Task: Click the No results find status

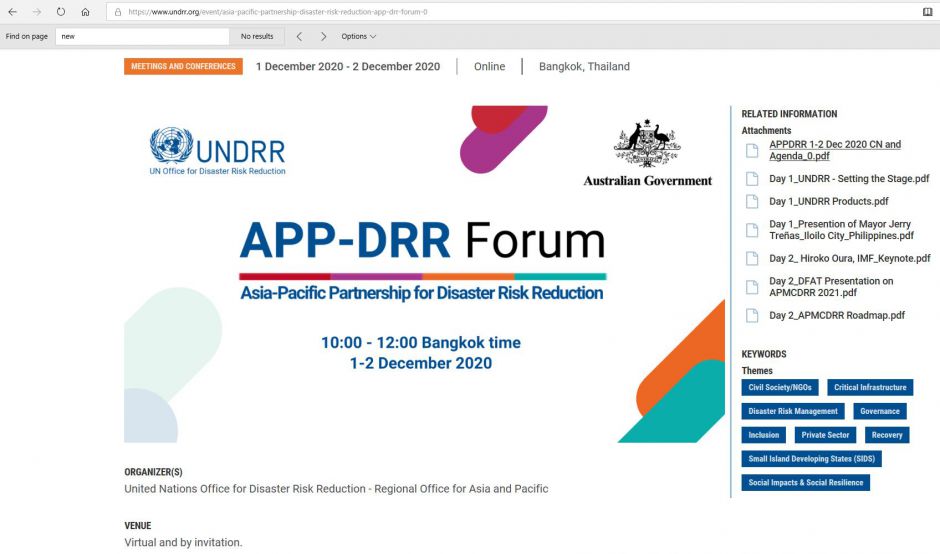Action: [257, 37]
